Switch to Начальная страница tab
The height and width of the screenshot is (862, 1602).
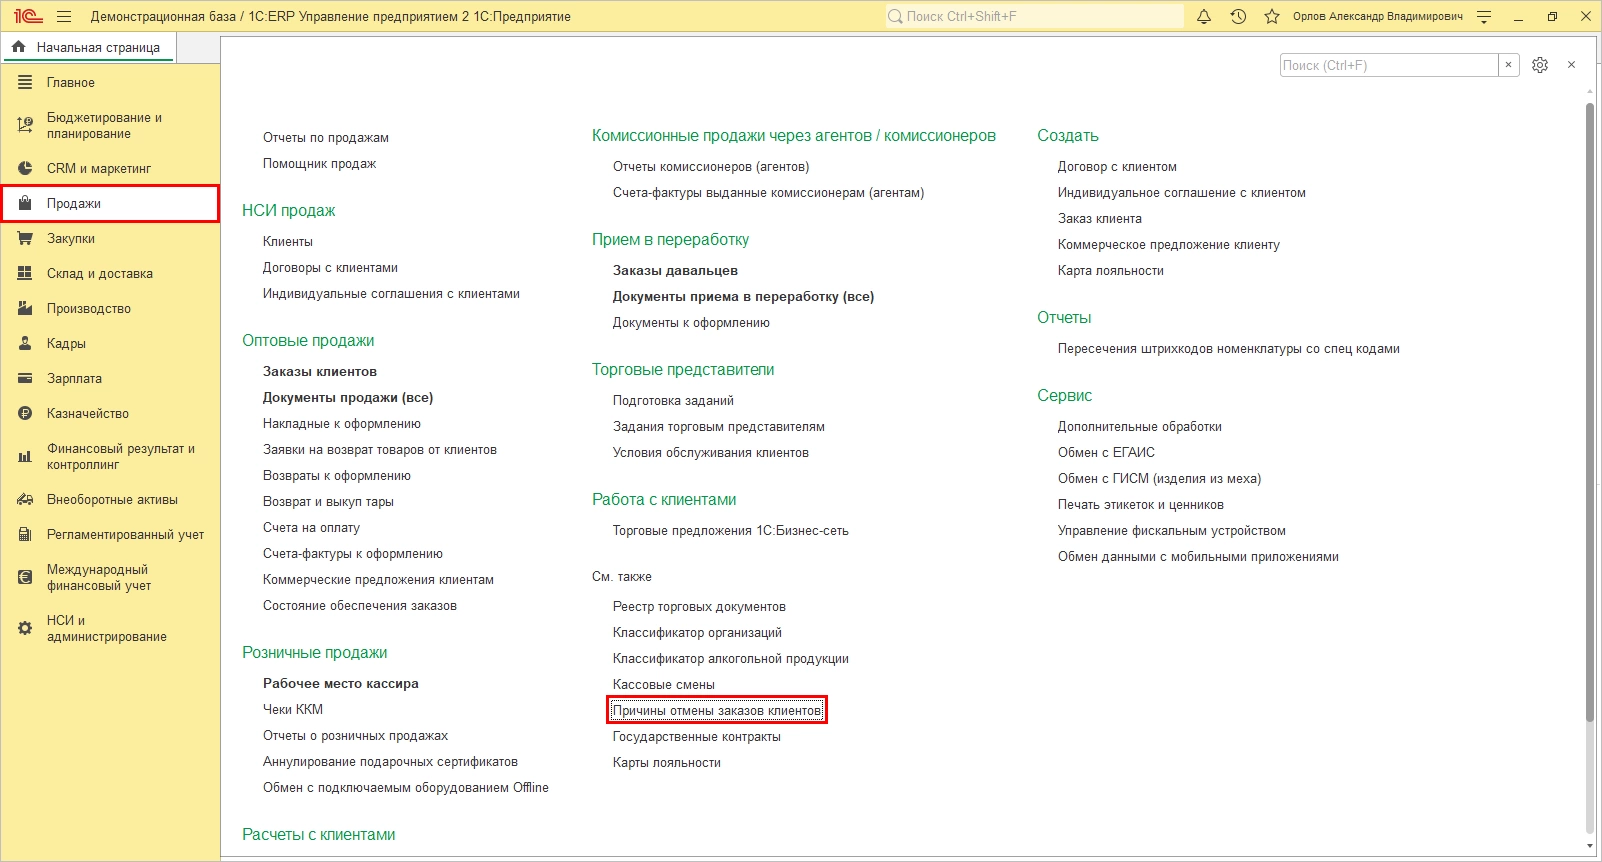coord(88,47)
